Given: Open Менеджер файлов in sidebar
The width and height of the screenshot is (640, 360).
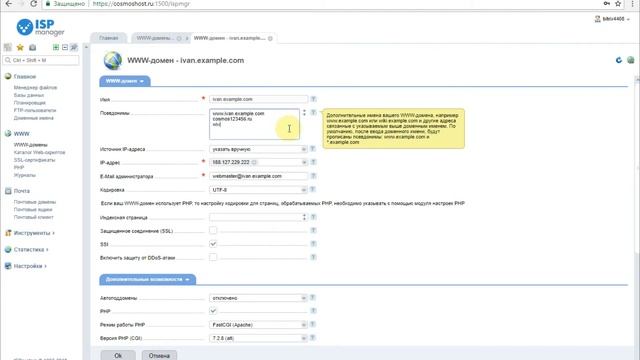Looking at the screenshot, I should pyautogui.click(x=36, y=87).
